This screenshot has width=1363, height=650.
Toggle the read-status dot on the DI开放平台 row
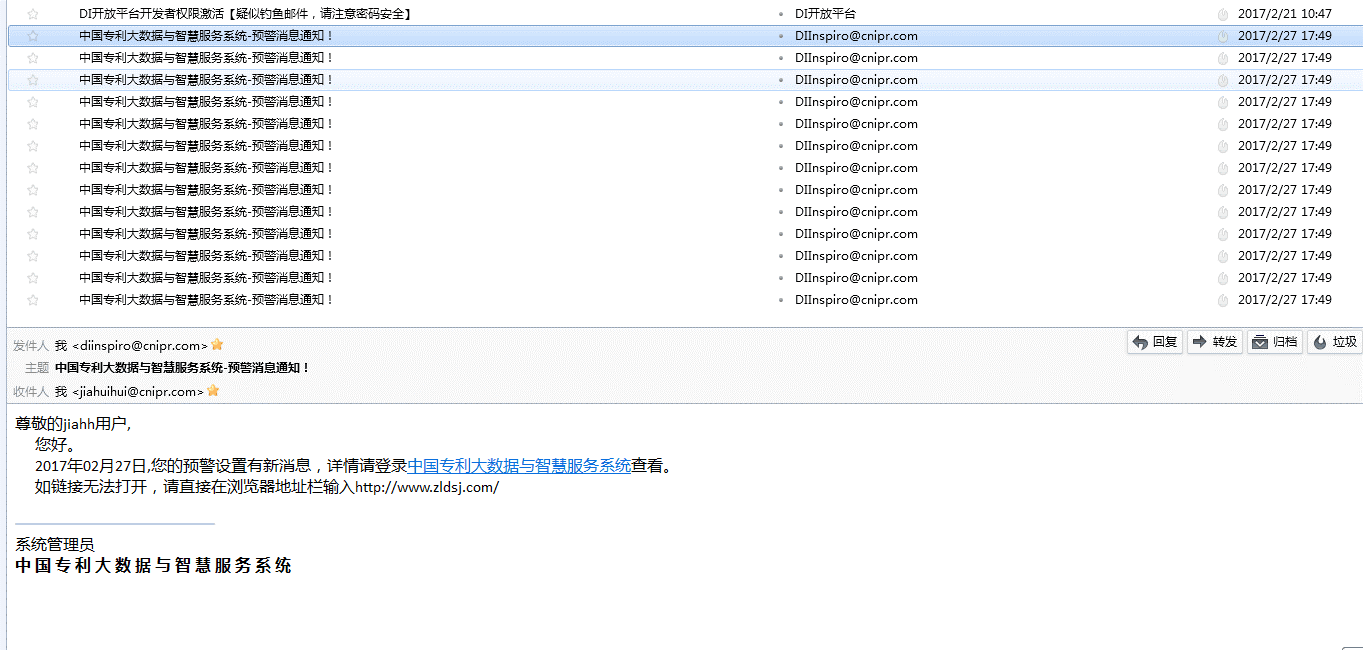coord(781,14)
